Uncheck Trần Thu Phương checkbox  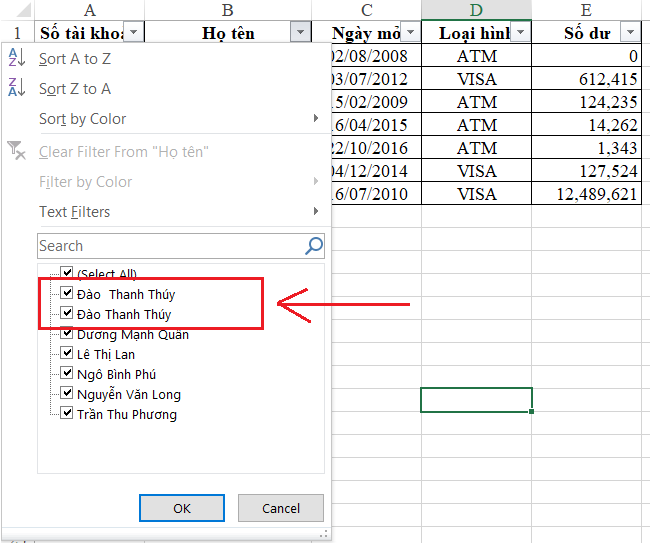67,413
